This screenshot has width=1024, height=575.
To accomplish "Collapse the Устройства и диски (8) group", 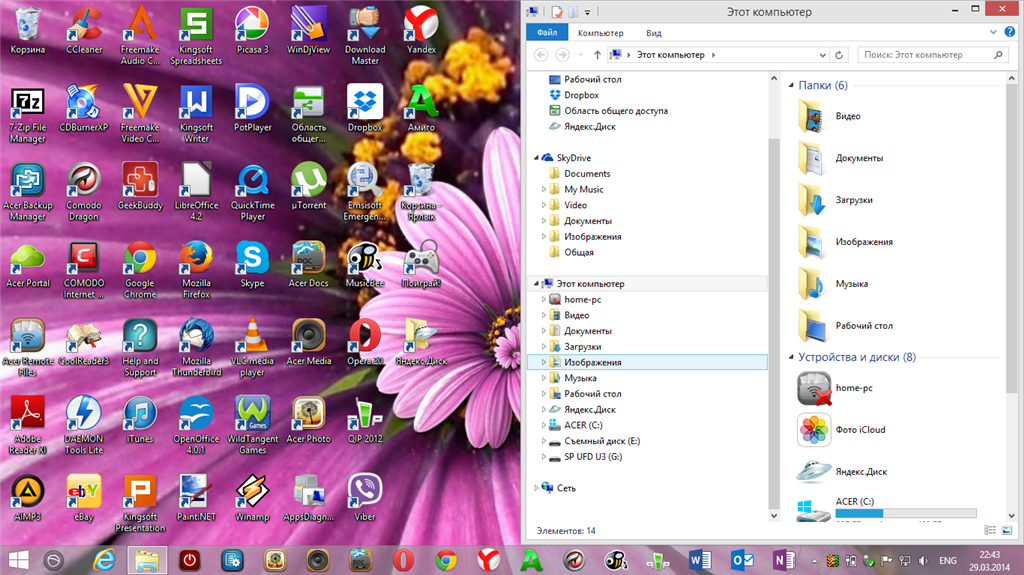I will coord(792,357).
